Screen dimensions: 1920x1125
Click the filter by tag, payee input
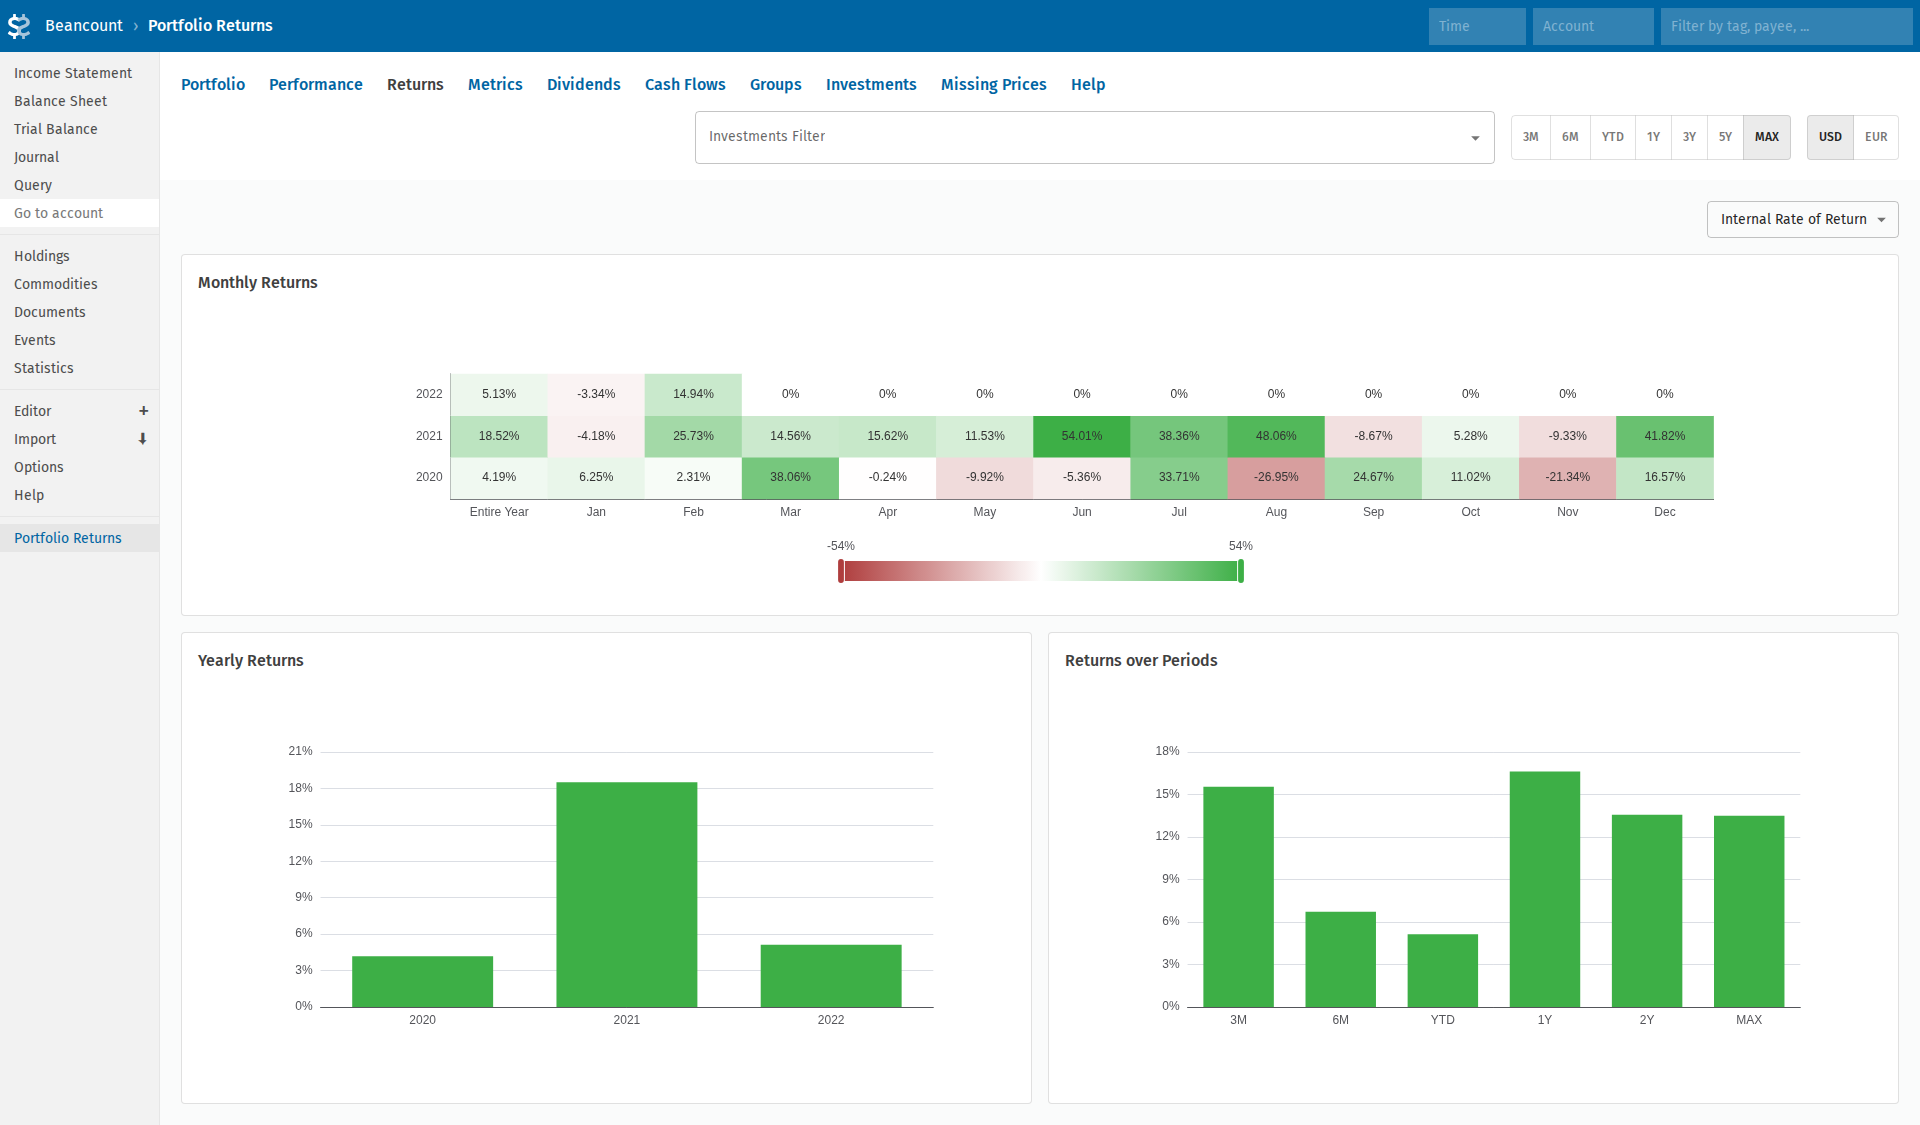click(x=1785, y=26)
